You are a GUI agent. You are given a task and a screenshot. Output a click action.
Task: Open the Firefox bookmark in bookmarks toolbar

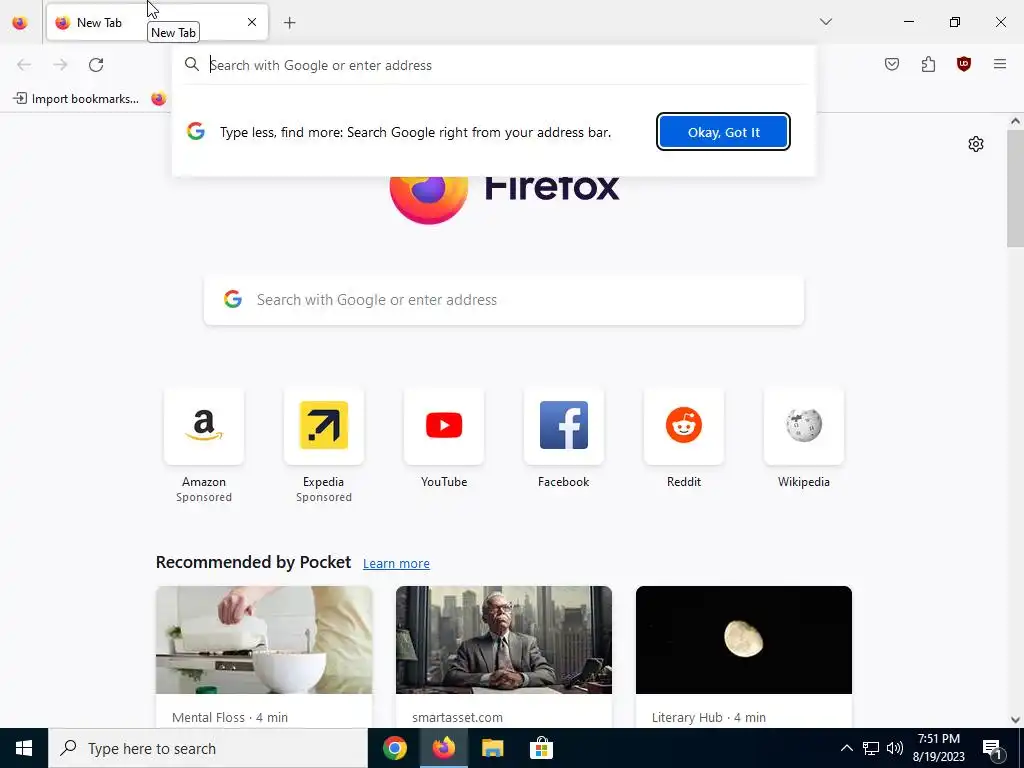[159, 99]
